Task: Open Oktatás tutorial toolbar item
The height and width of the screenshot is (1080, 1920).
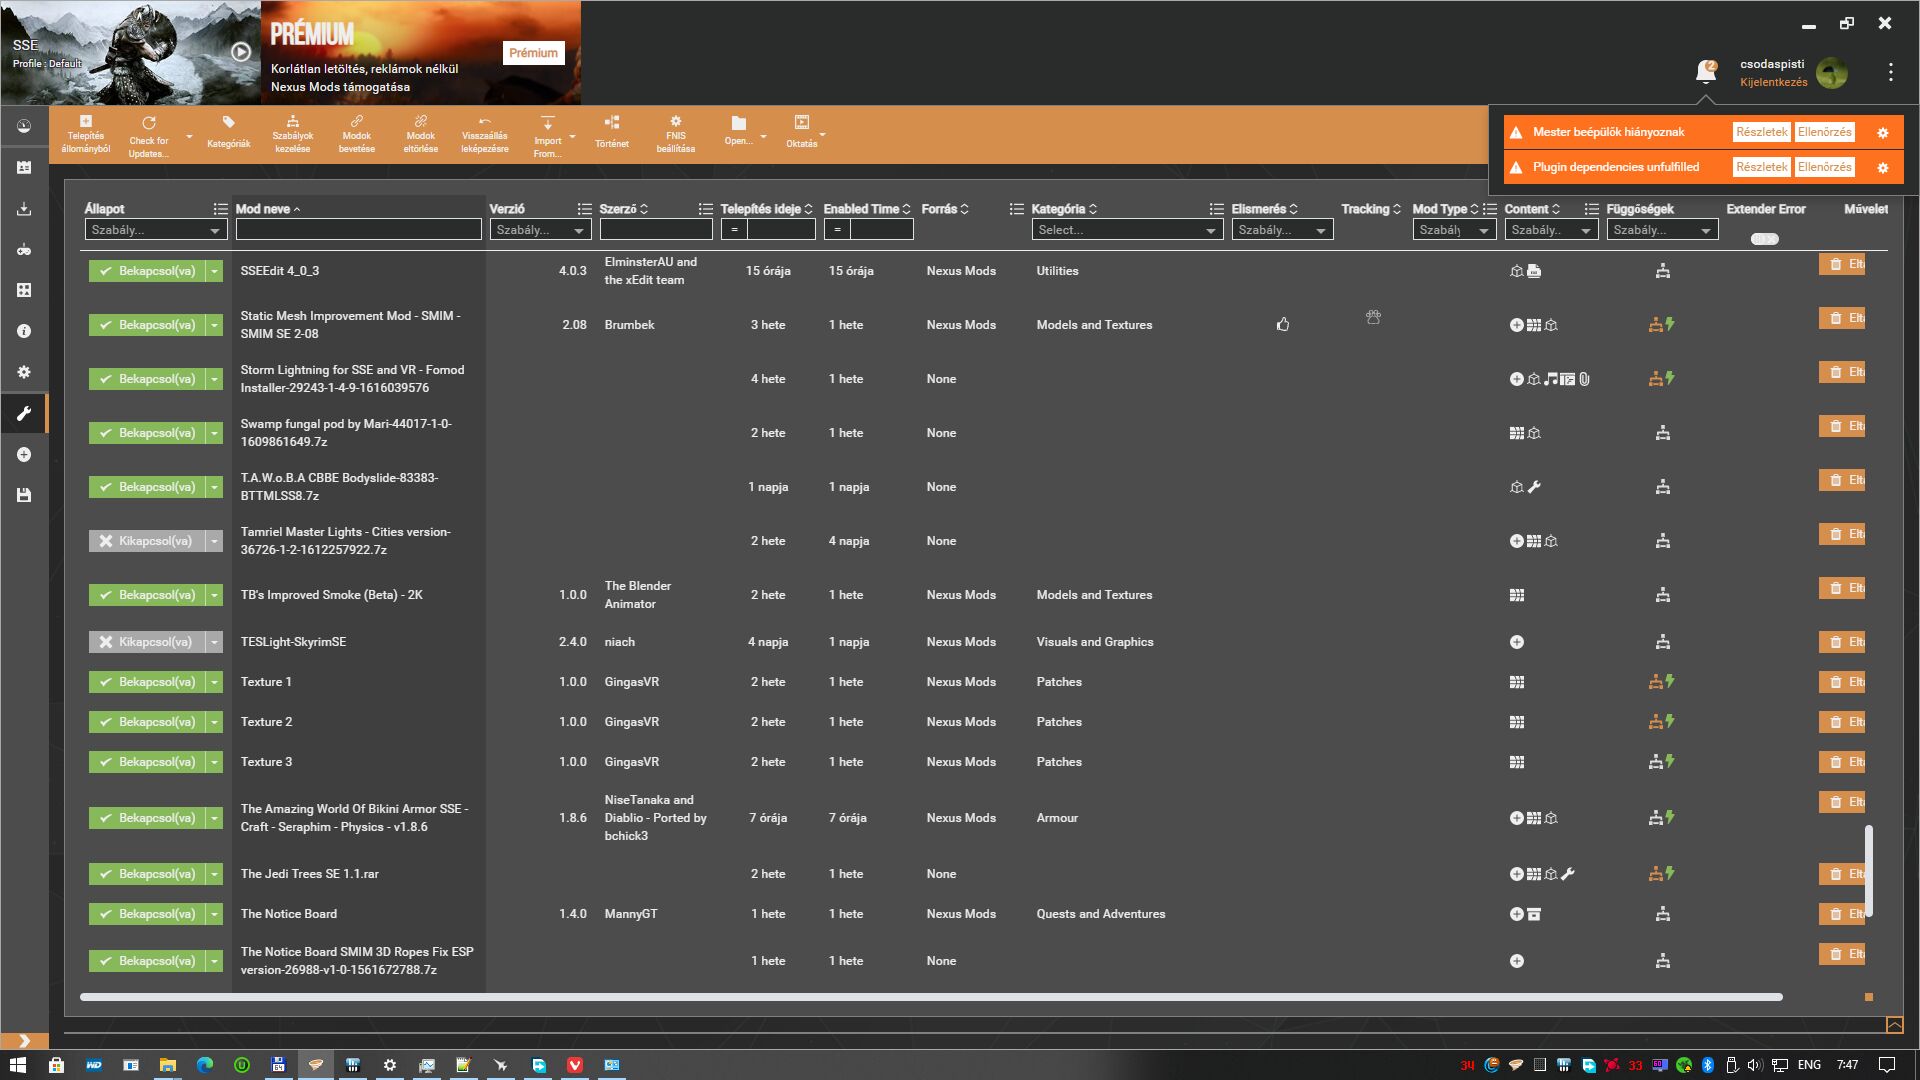Action: pos(802,132)
